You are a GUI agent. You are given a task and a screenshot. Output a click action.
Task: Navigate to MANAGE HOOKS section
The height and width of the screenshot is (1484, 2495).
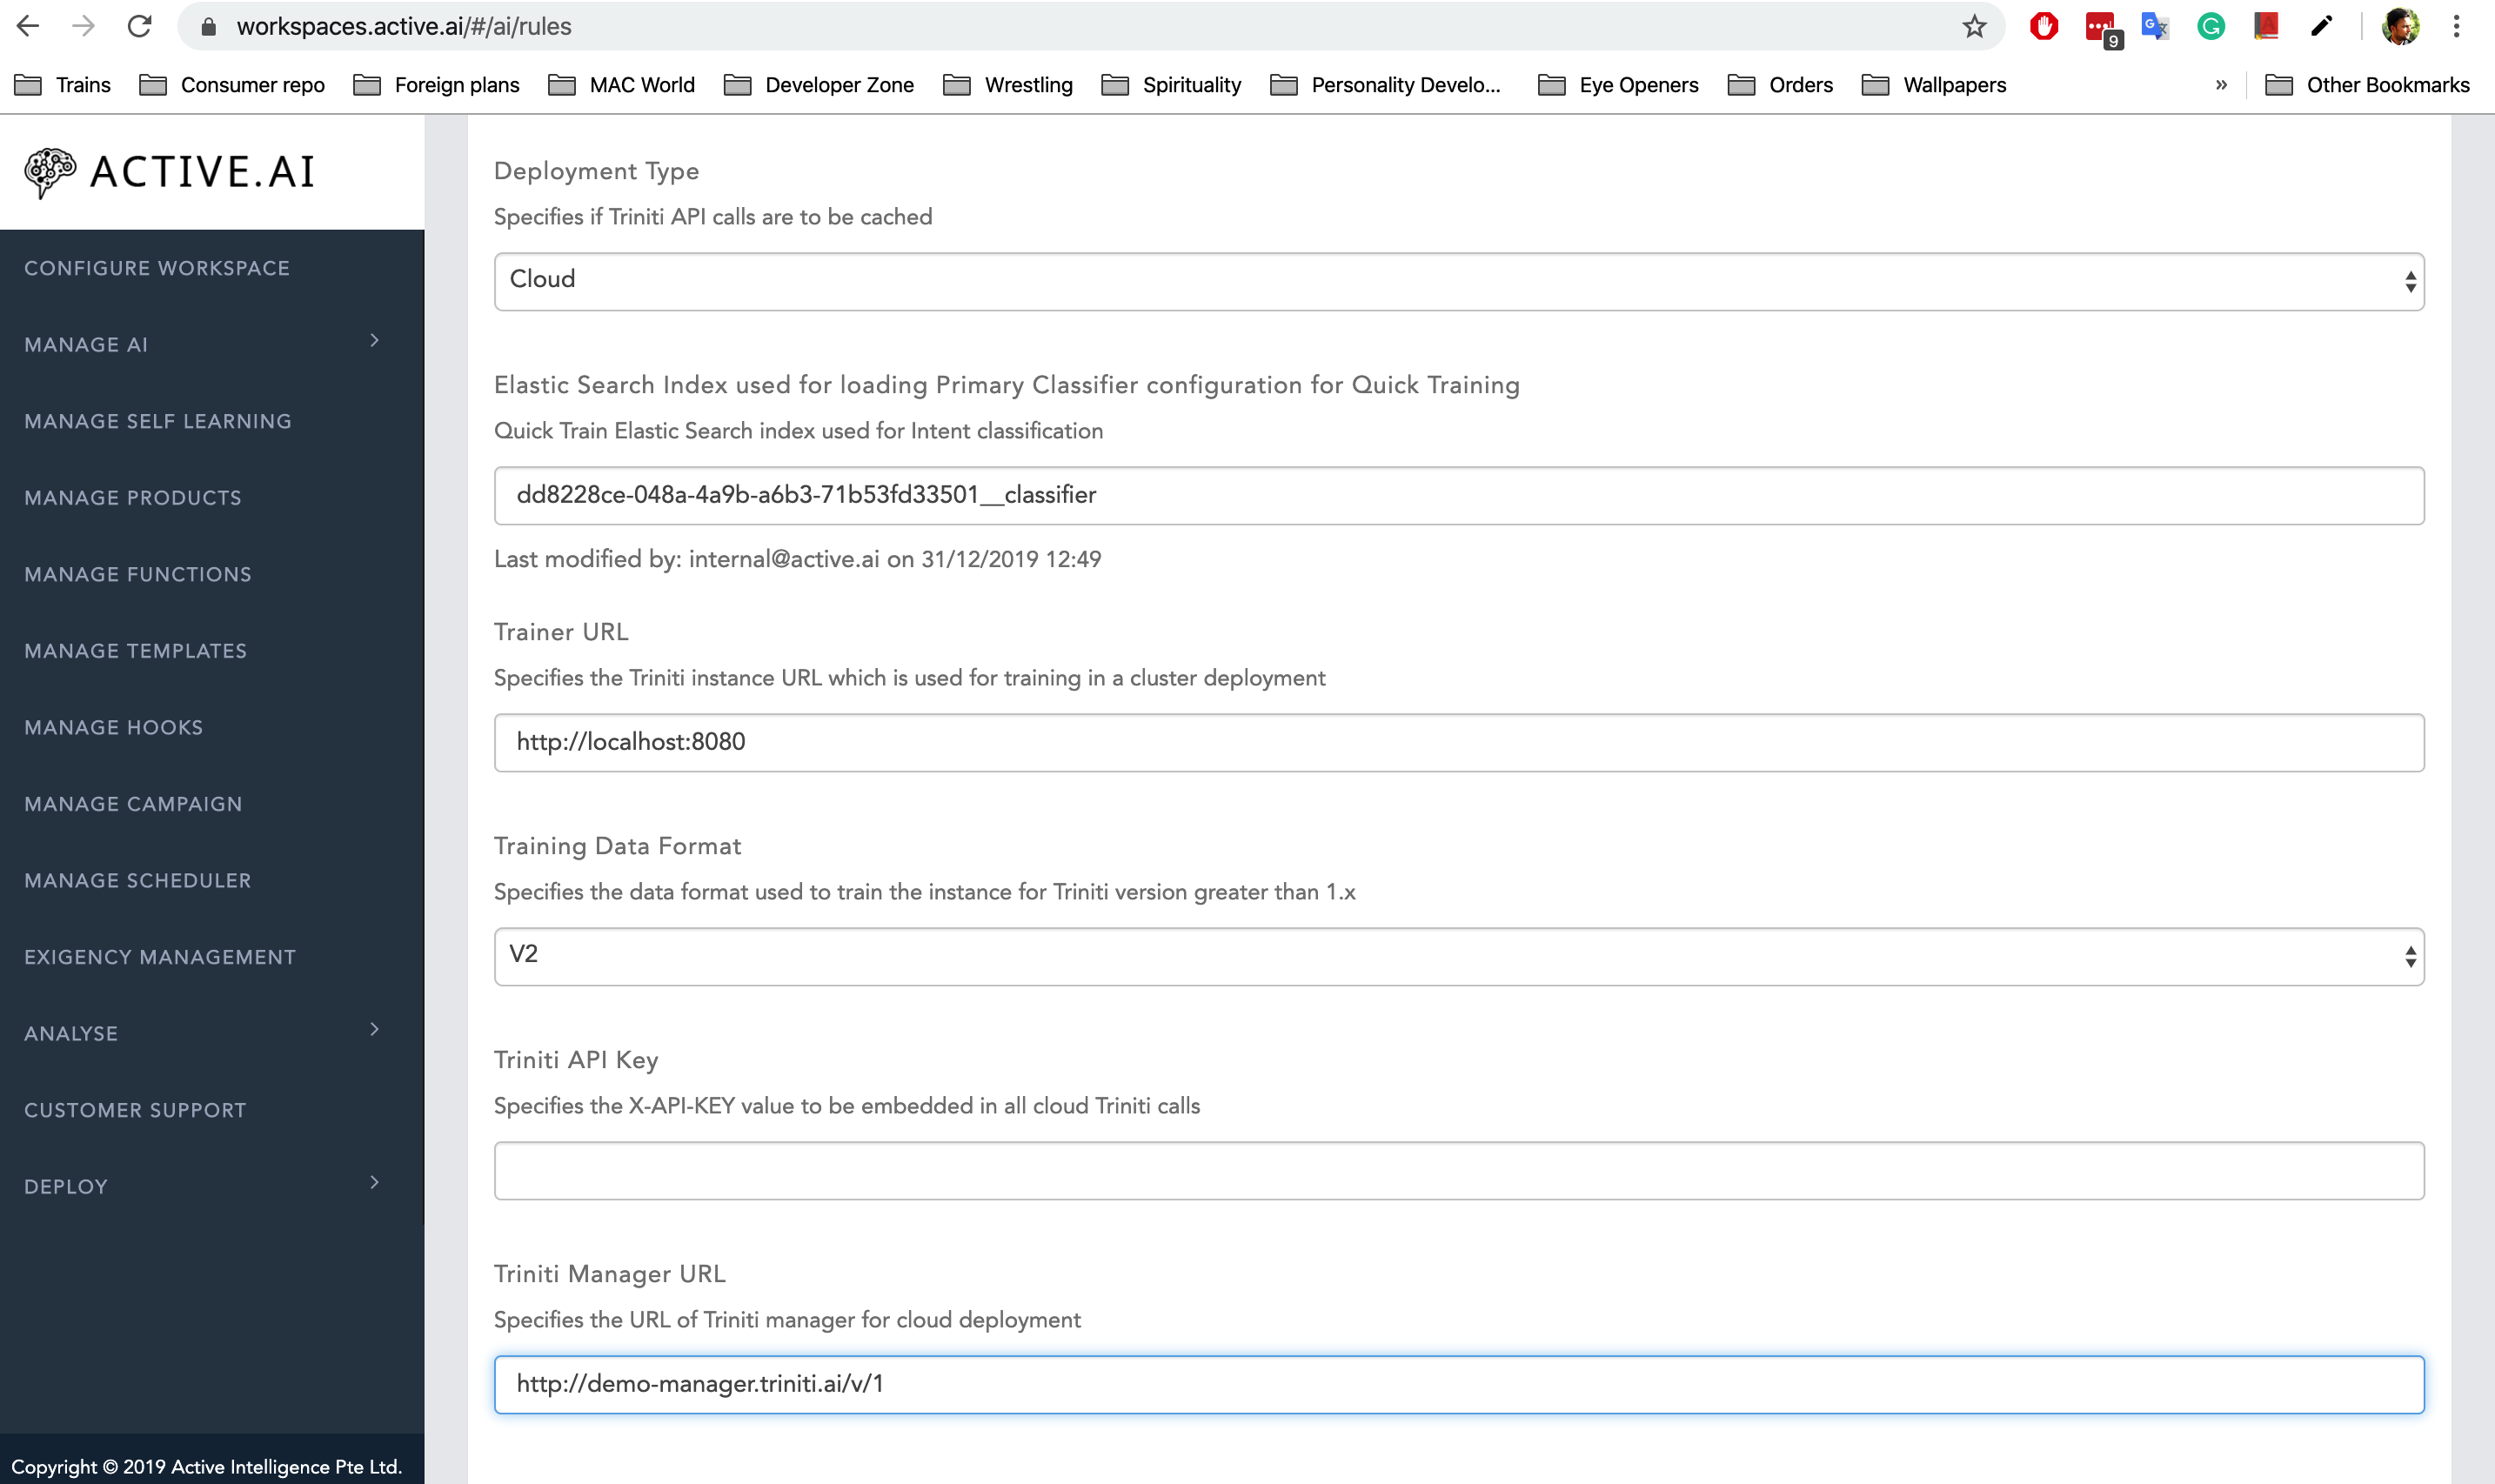[x=113, y=726]
